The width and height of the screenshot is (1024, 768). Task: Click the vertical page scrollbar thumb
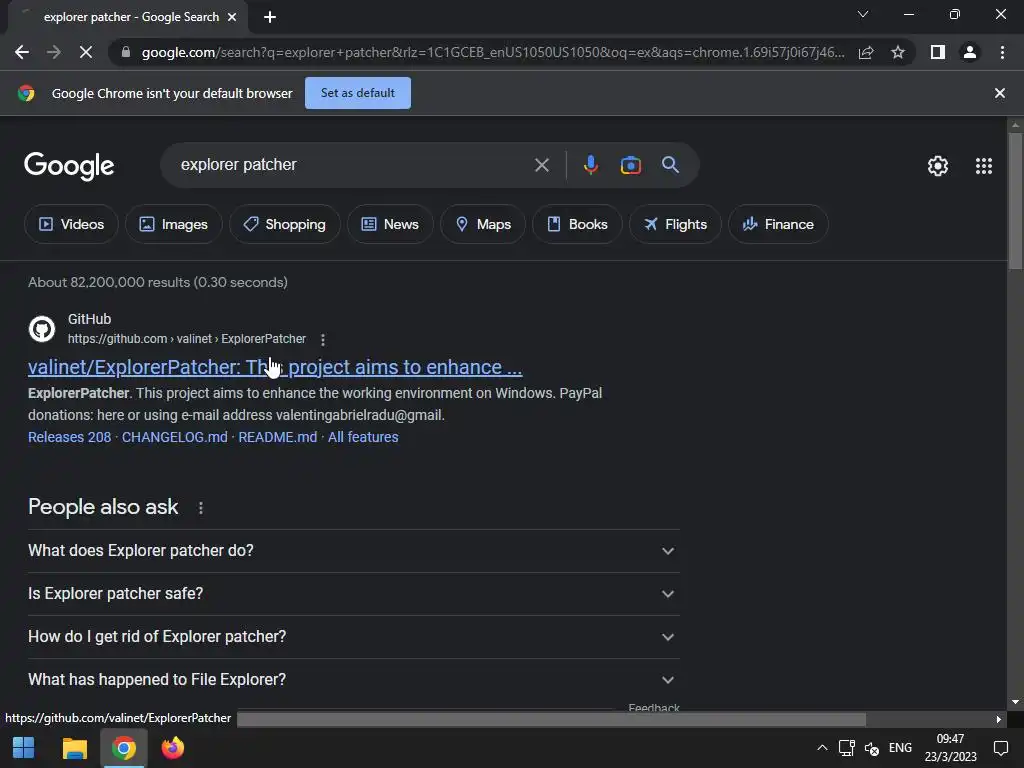coord(1015,201)
